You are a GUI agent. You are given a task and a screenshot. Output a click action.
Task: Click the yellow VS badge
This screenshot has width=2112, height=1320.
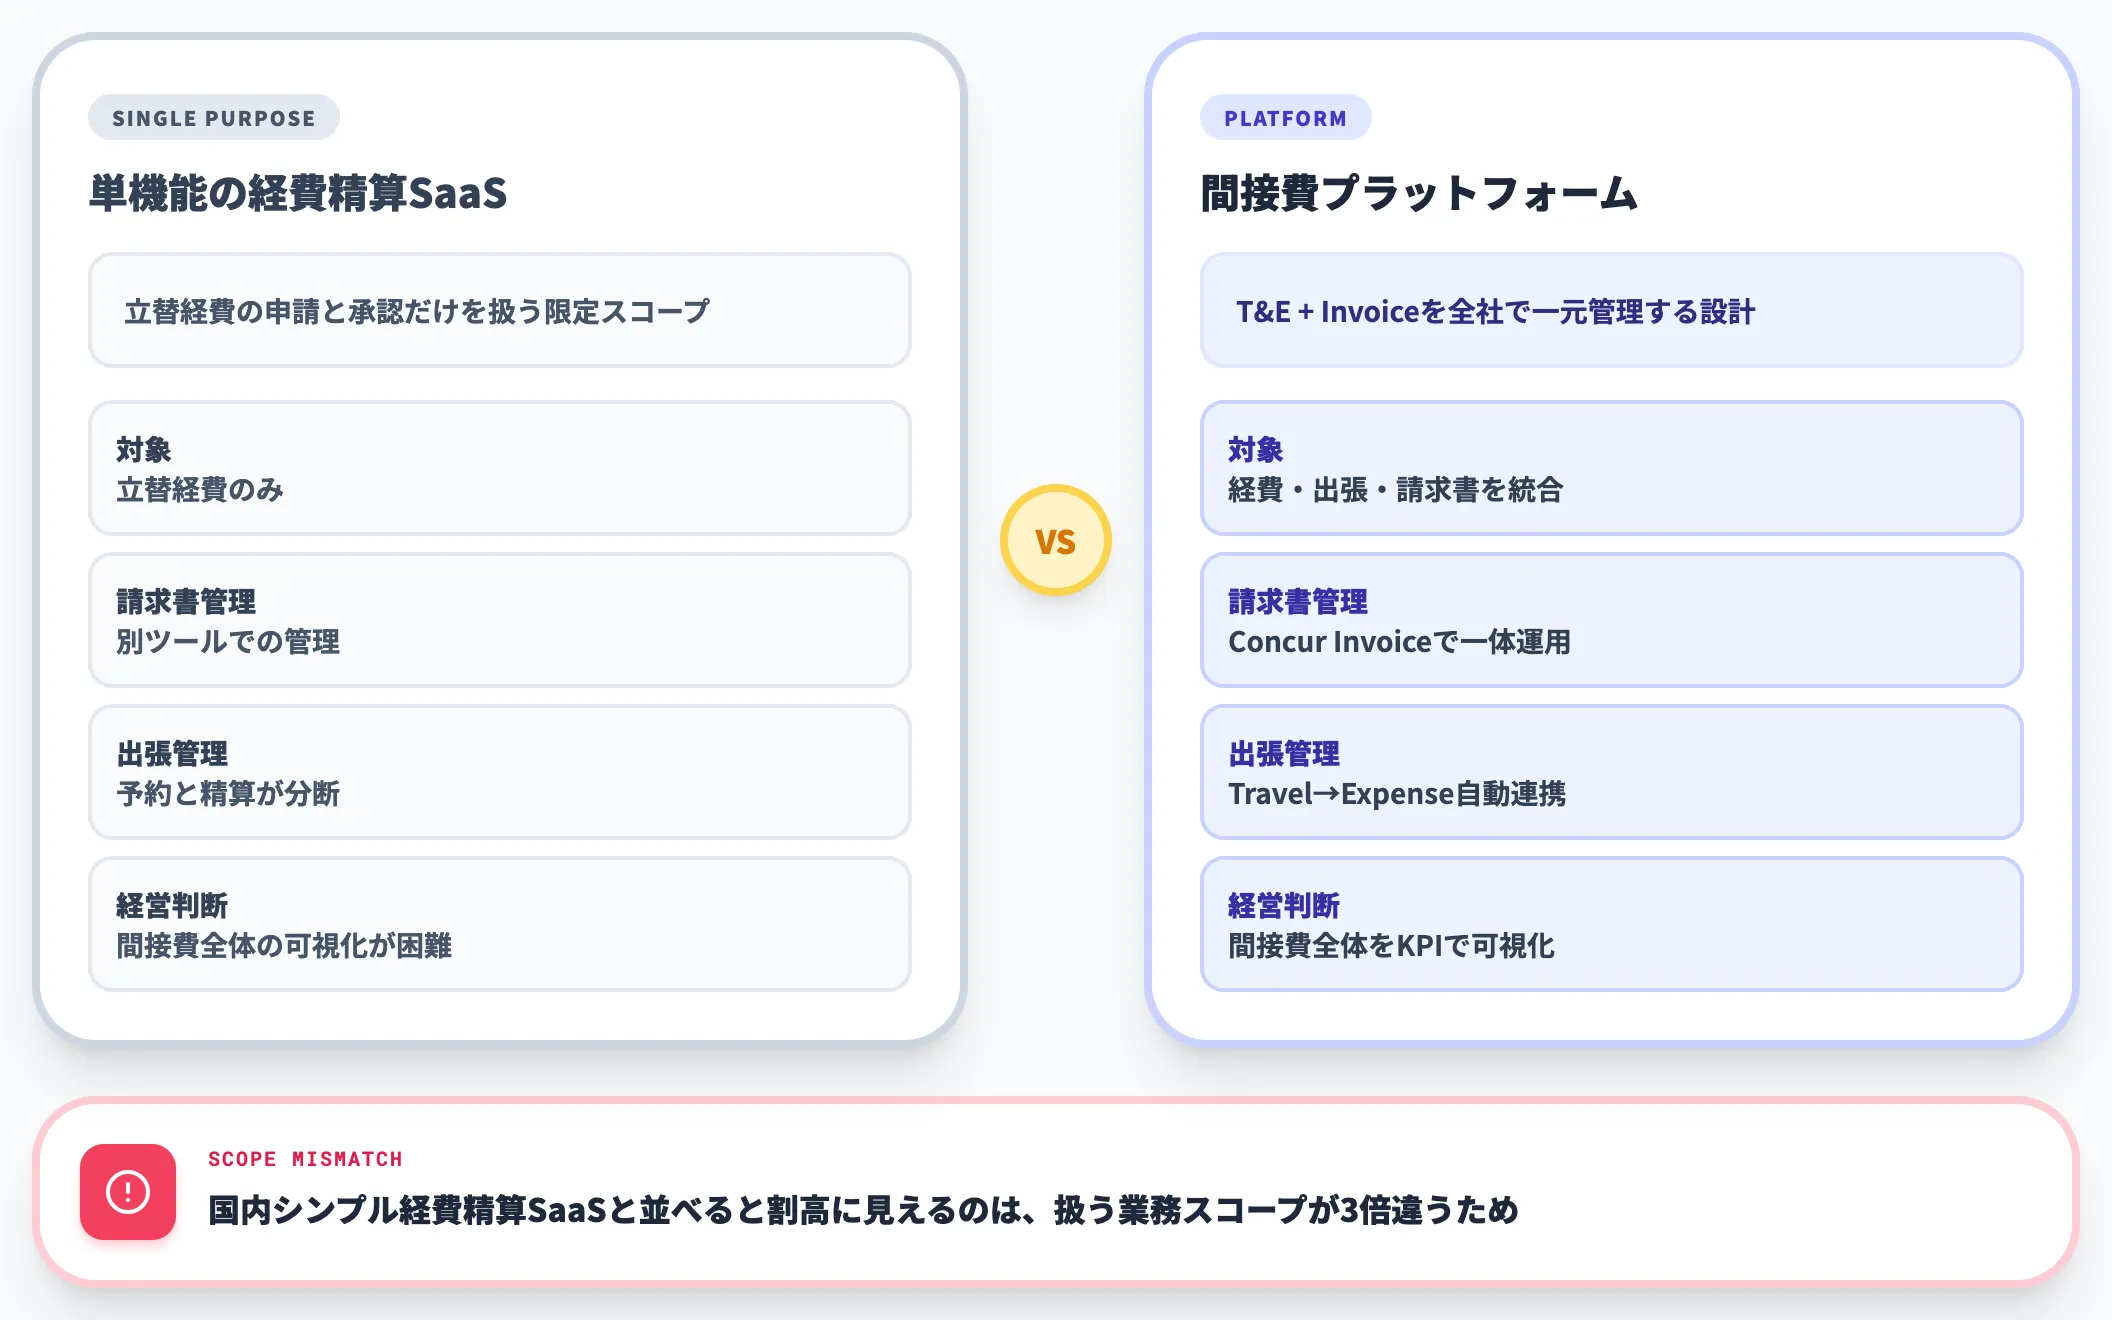click(1056, 540)
